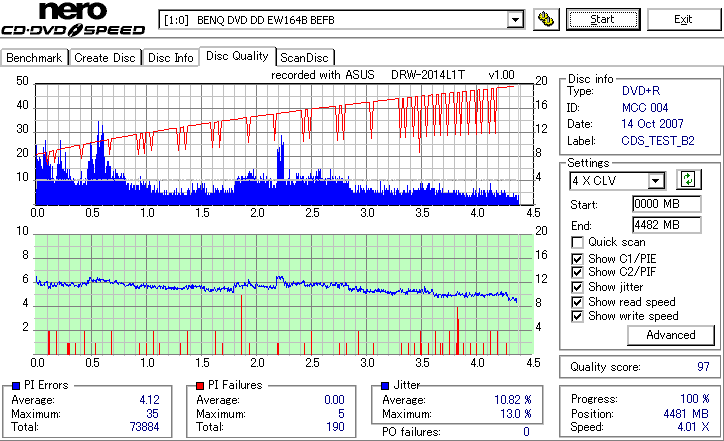Toggle the Show C2/PIF checkbox
This screenshot has height=441, width=724.
[577, 272]
